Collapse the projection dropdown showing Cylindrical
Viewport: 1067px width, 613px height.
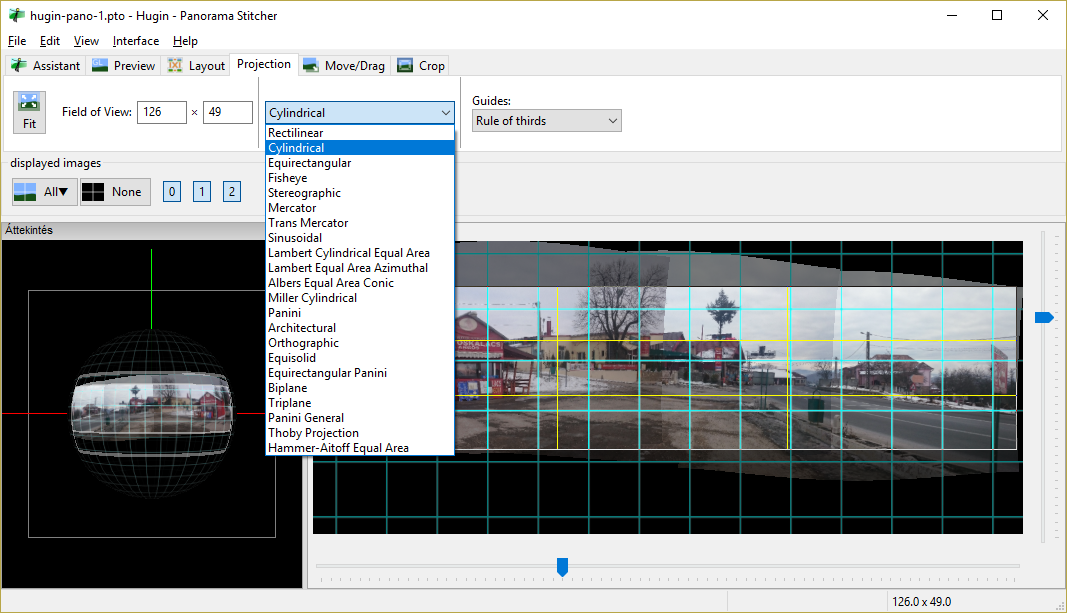pyautogui.click(x=360, y=113)
